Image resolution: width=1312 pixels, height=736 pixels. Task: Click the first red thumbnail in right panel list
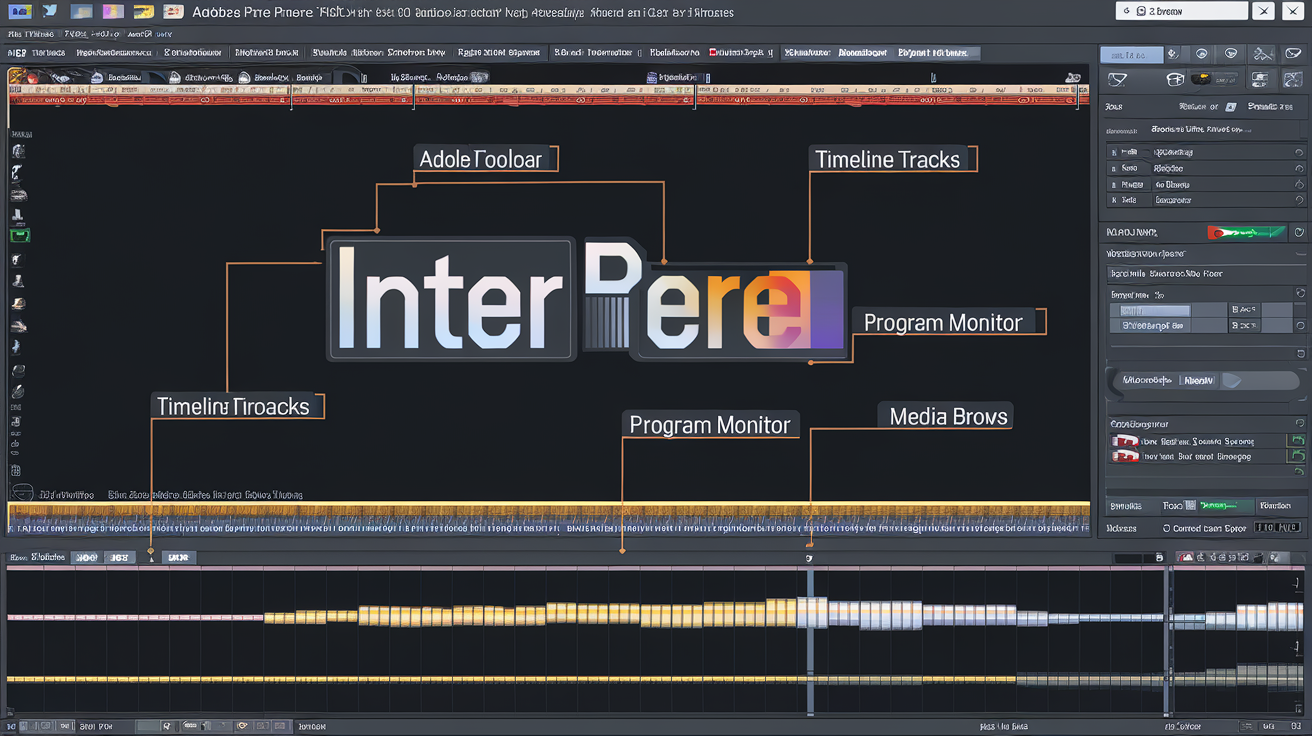click(1125, 440)
